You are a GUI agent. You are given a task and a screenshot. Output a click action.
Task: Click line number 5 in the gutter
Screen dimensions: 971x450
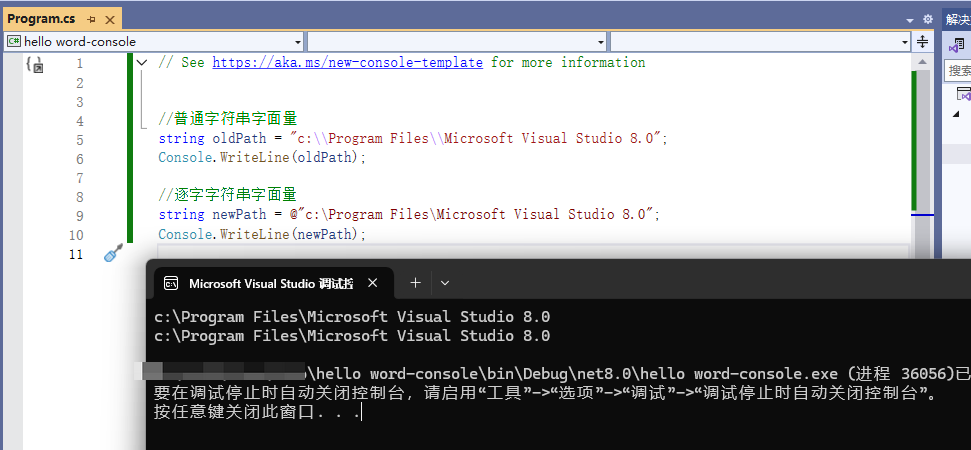point(79,139)
